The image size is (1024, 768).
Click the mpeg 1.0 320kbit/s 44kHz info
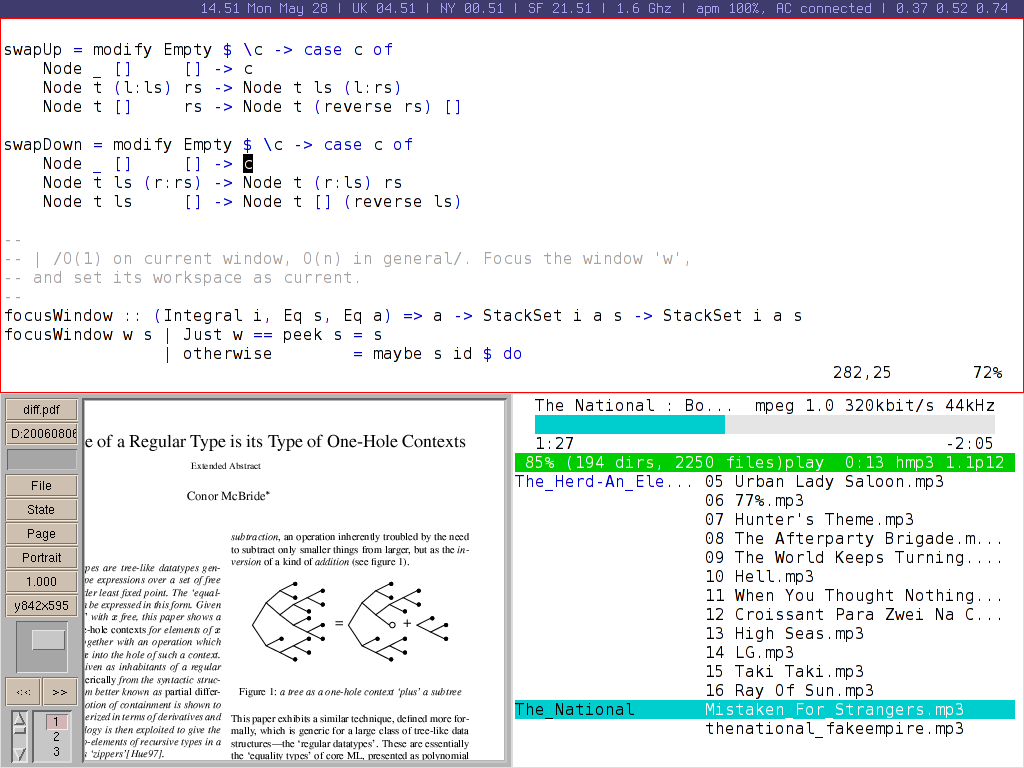click(874, 406)
